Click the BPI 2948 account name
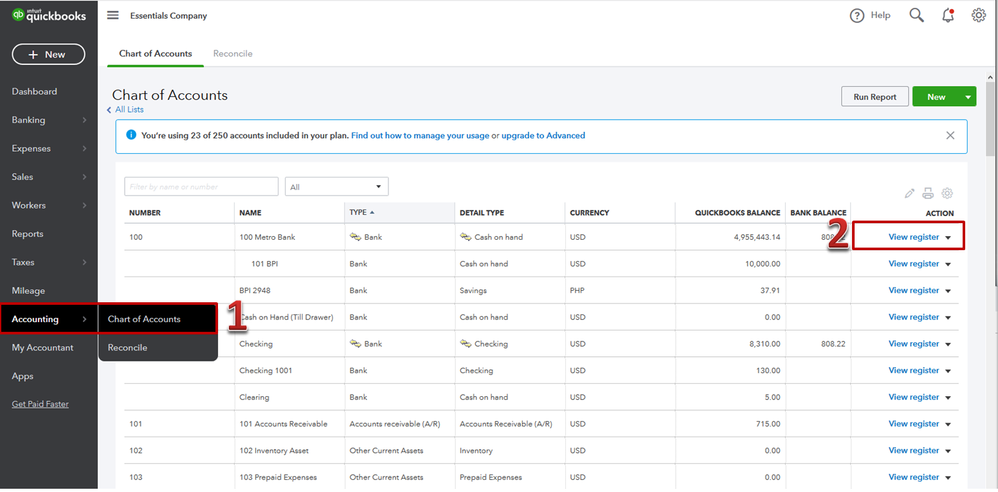The image size is (998, 492). (255, 290)
